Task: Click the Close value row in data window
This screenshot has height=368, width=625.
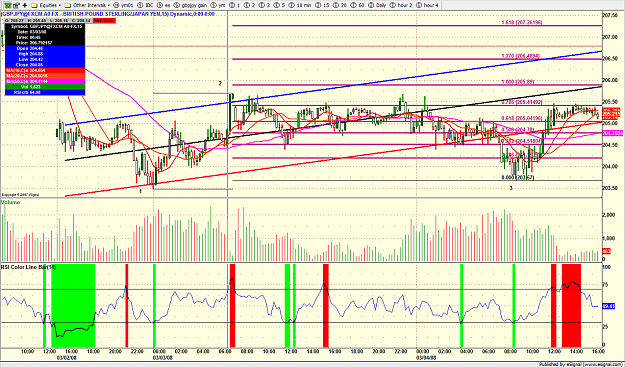Action: coord(45,65)
